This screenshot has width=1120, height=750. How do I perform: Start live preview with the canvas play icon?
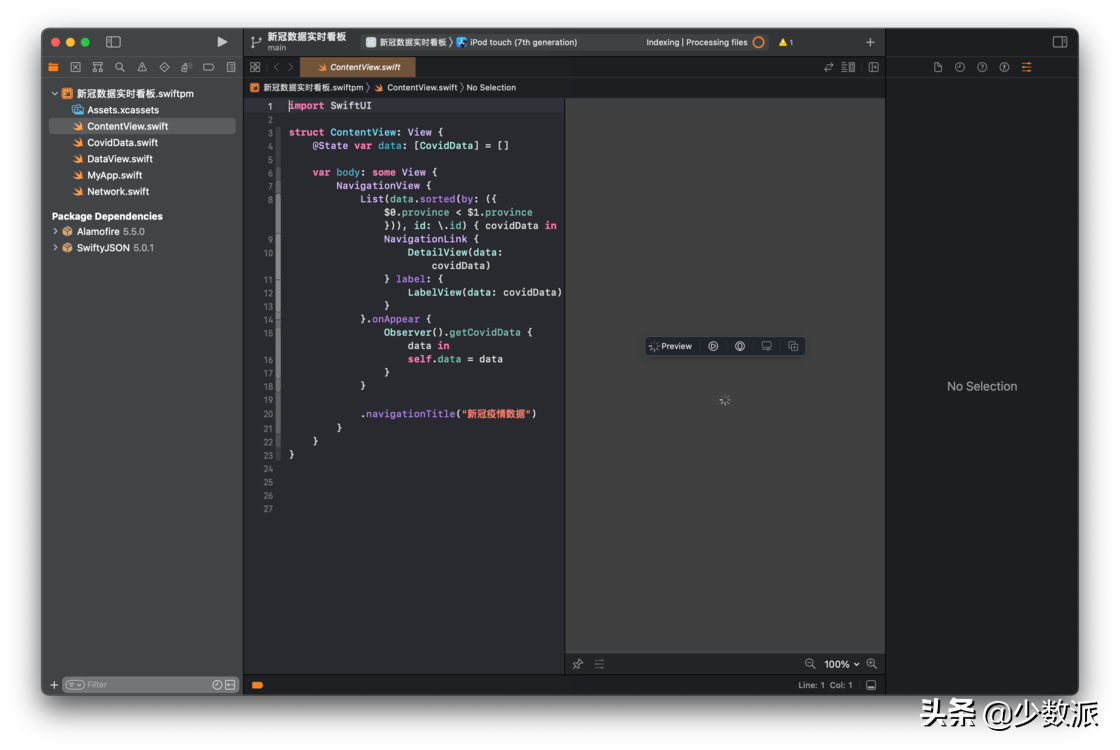713,346
